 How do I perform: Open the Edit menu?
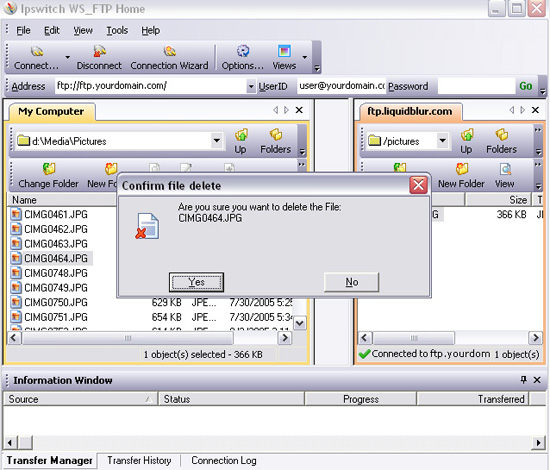point(52,31)
